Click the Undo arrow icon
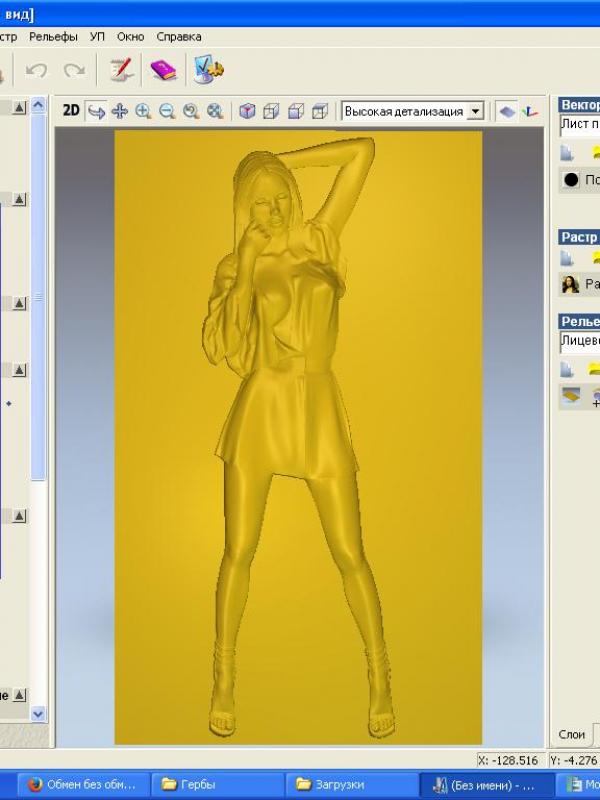The image size is (600, 800). coord(37,70)
